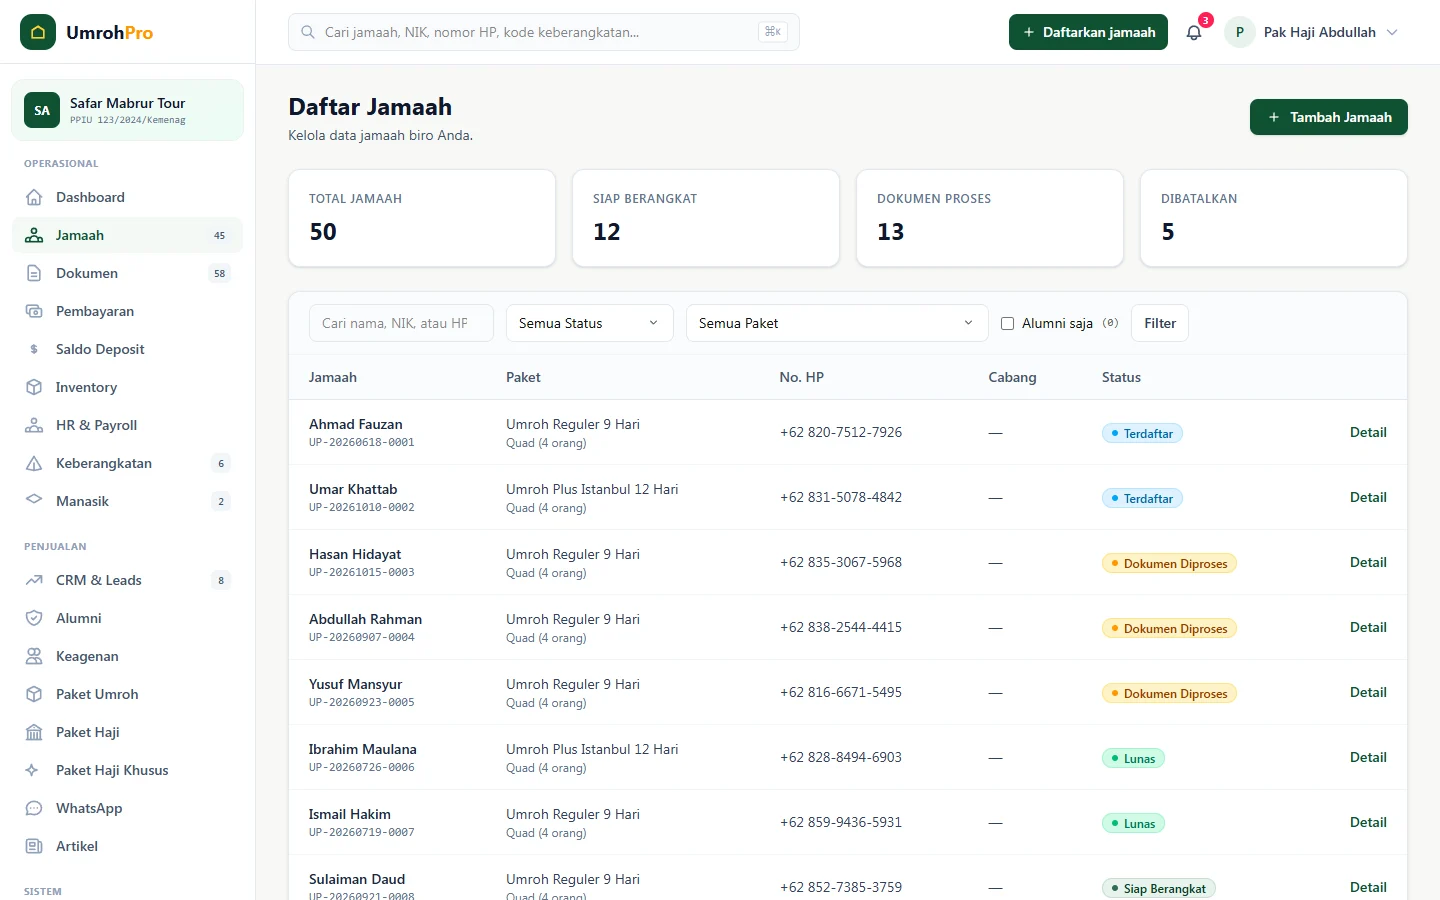Click phone number +62 816-6671-5495
The image size is (1440, 900).
(841, 692)
